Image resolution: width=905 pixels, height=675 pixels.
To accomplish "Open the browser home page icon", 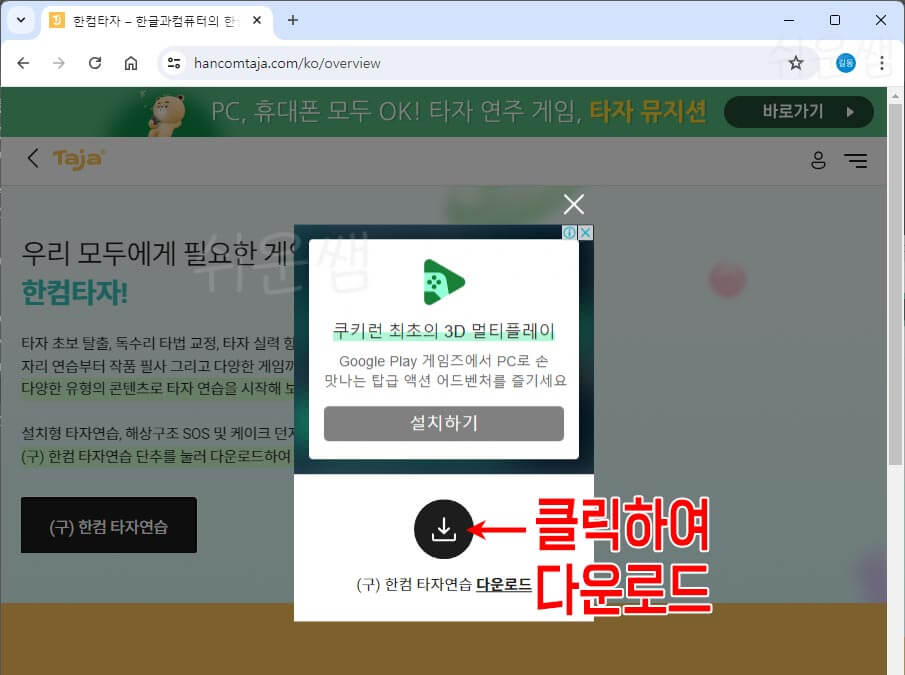I will (131, 63).
